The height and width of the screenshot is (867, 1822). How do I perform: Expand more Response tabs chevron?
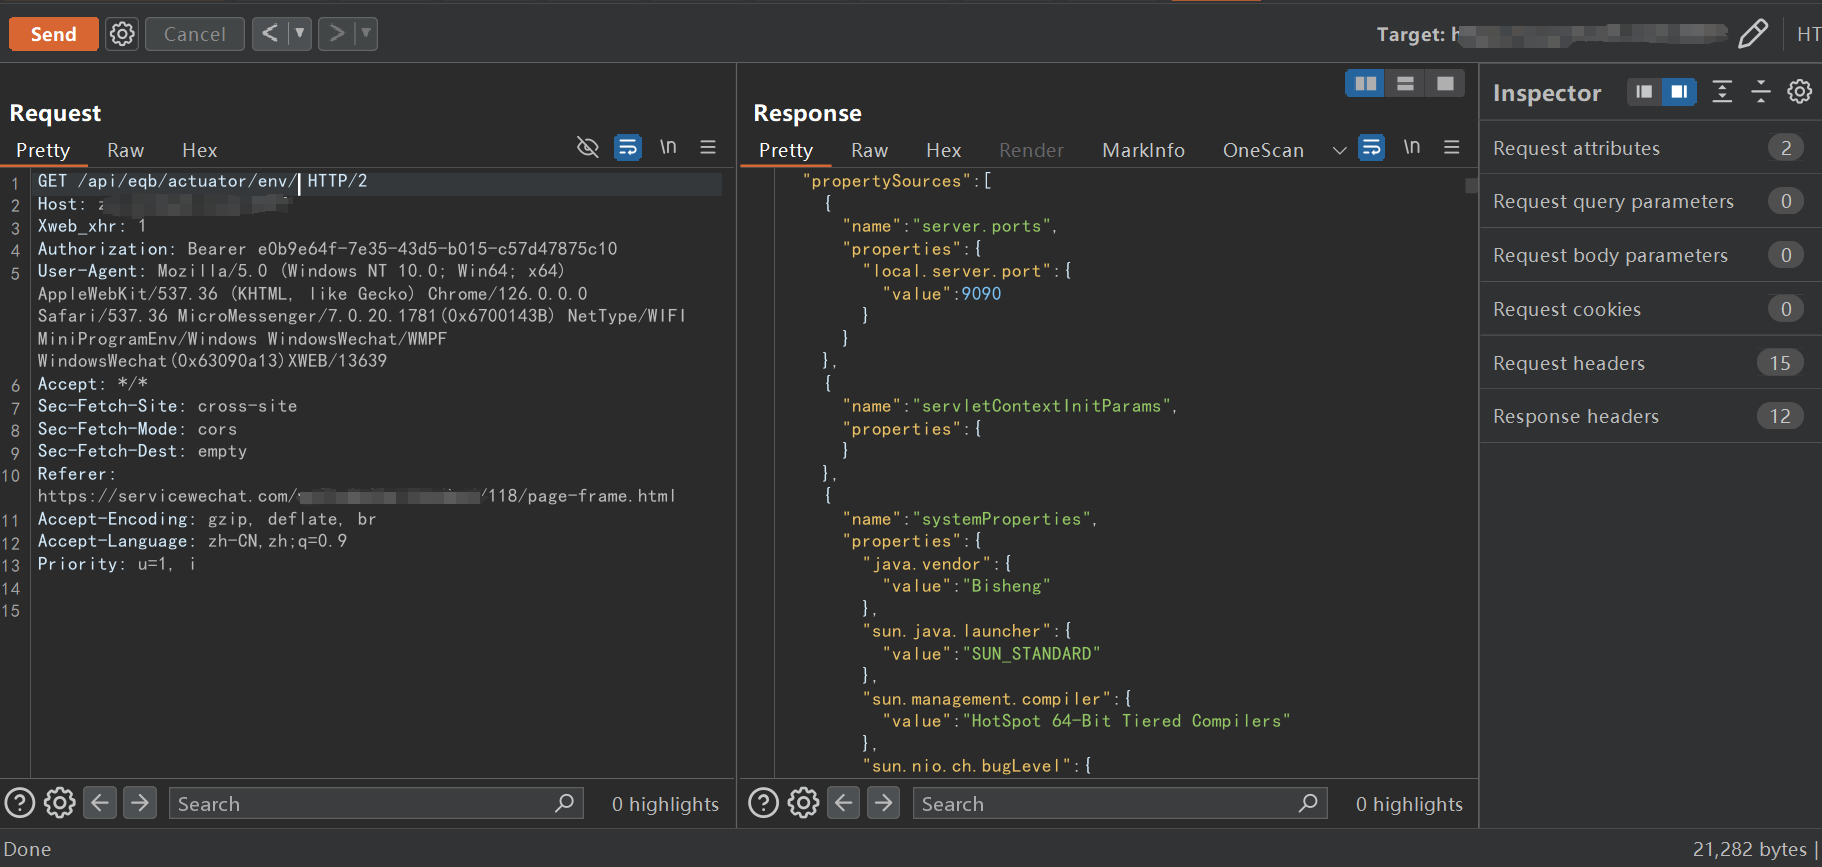1340,150
